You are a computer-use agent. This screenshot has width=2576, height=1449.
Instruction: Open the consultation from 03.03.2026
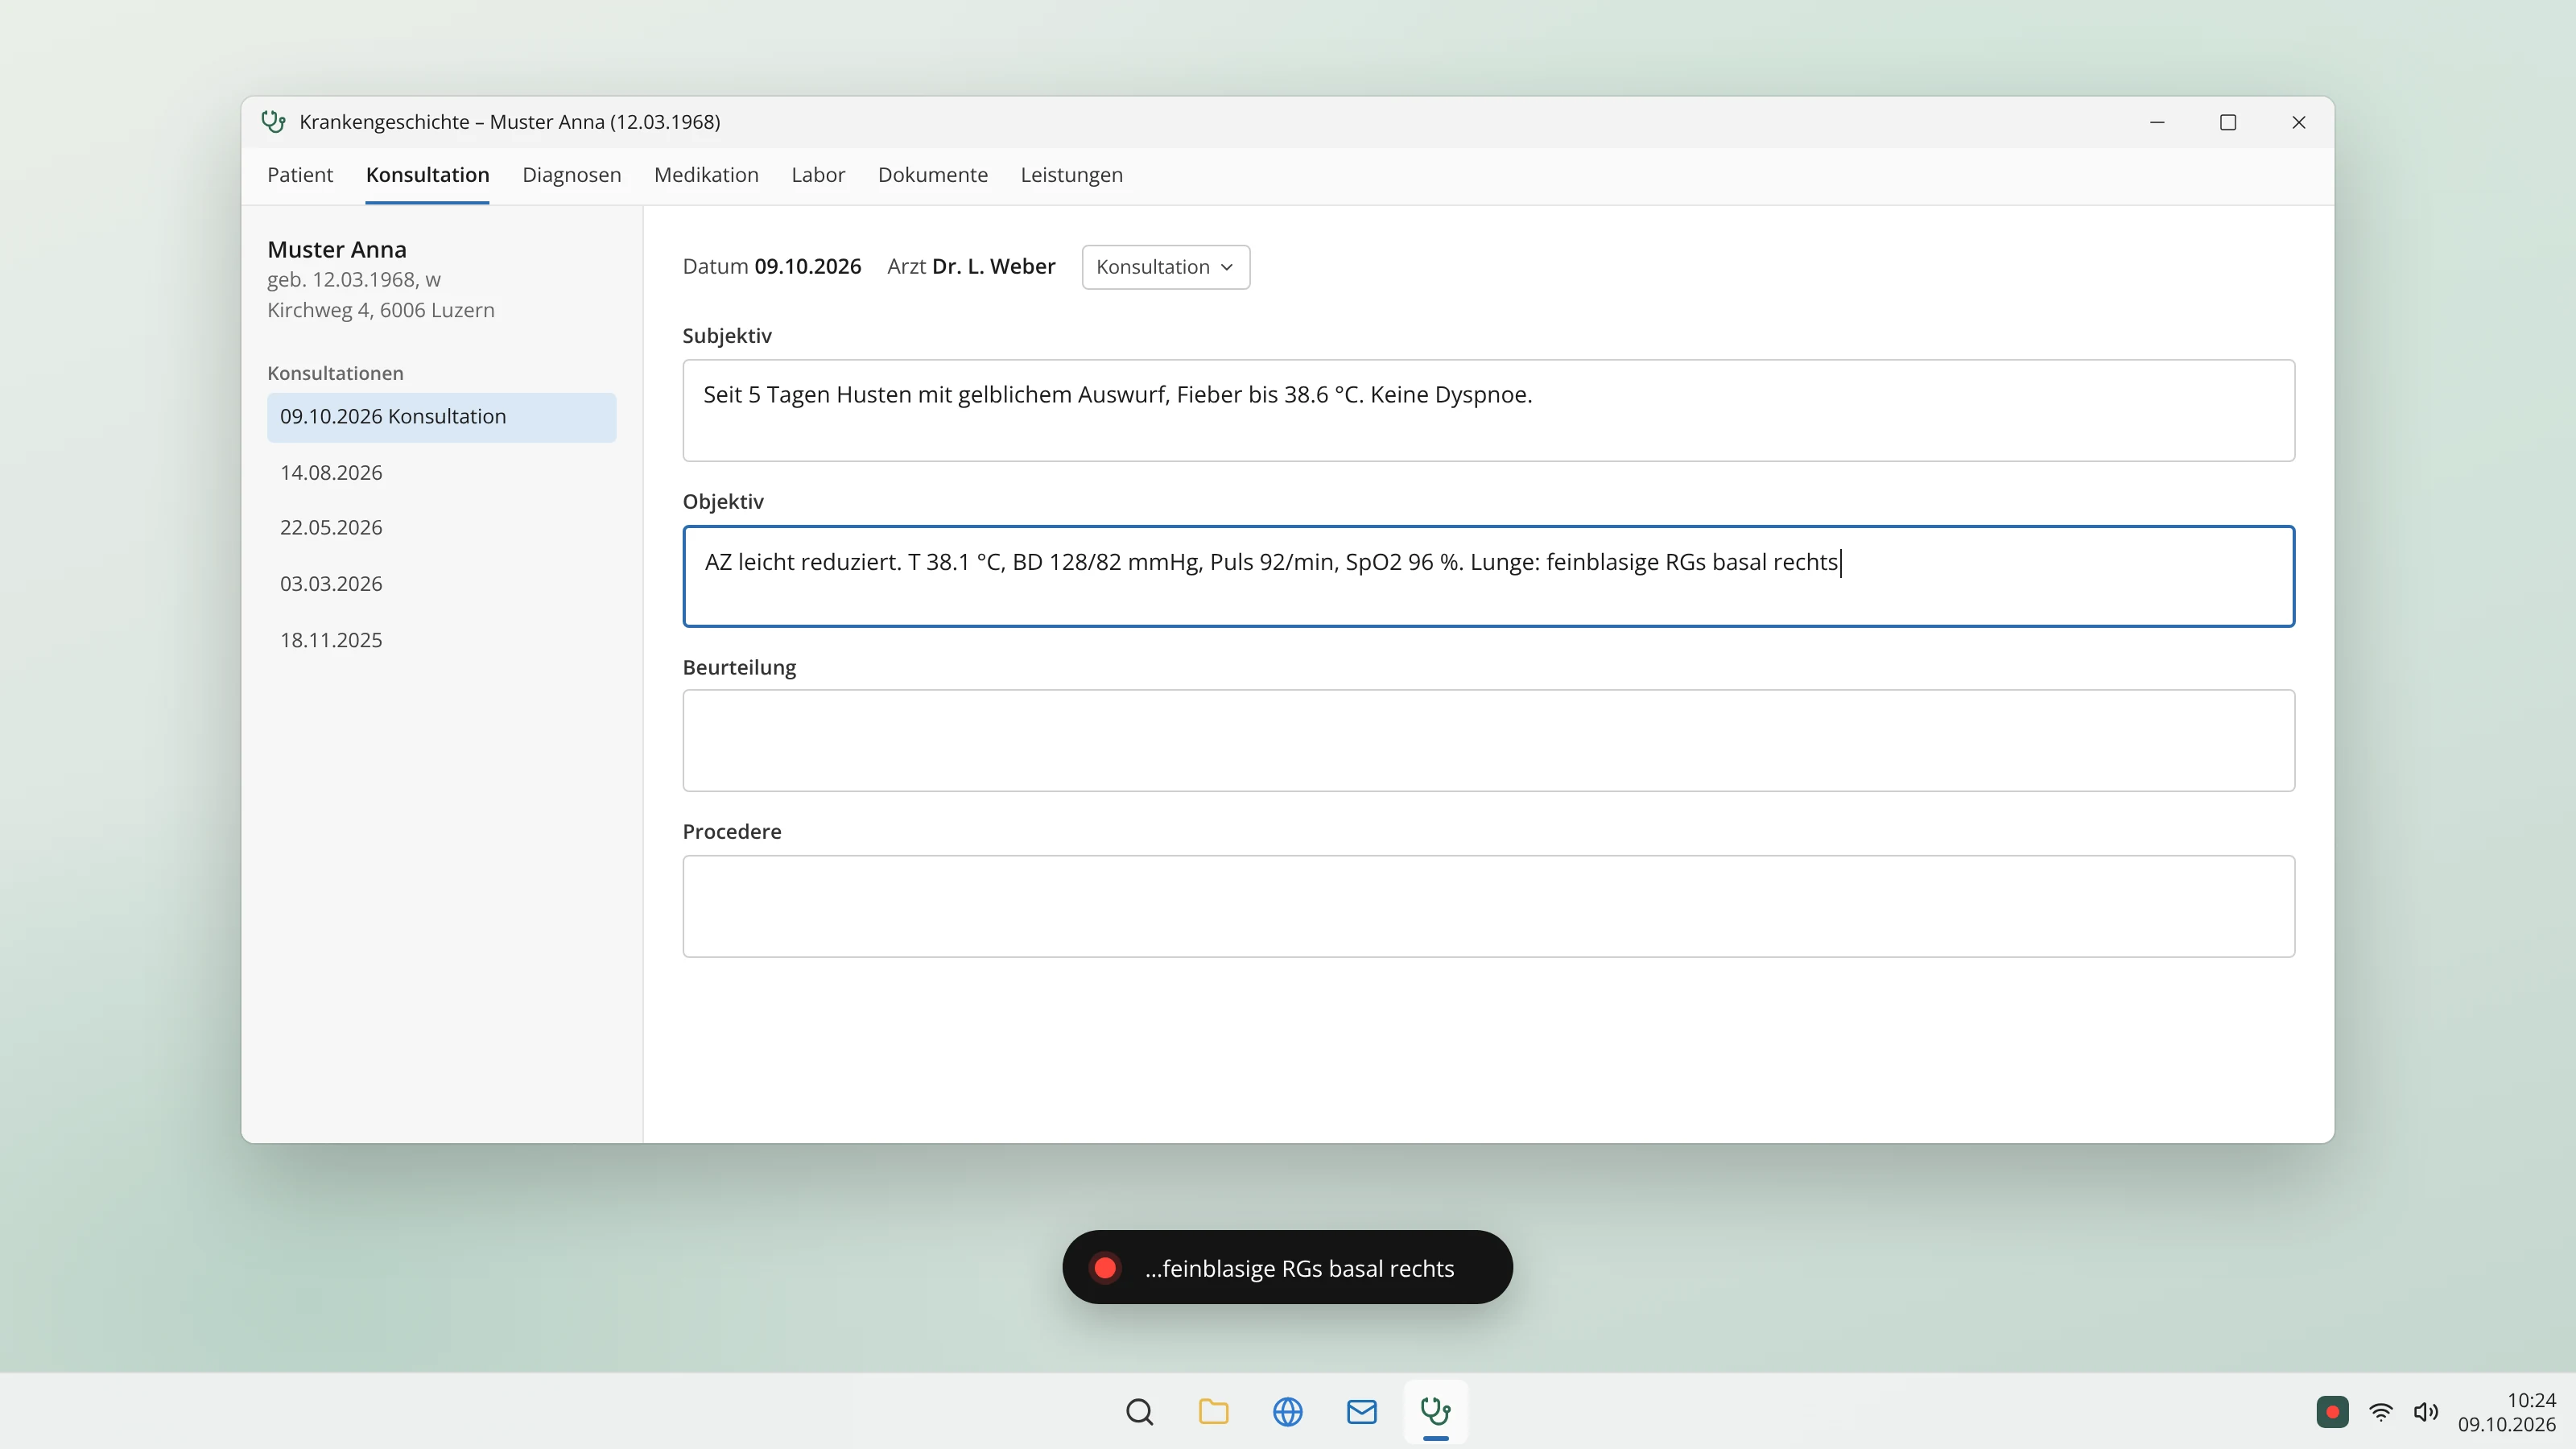click(441, 583)
